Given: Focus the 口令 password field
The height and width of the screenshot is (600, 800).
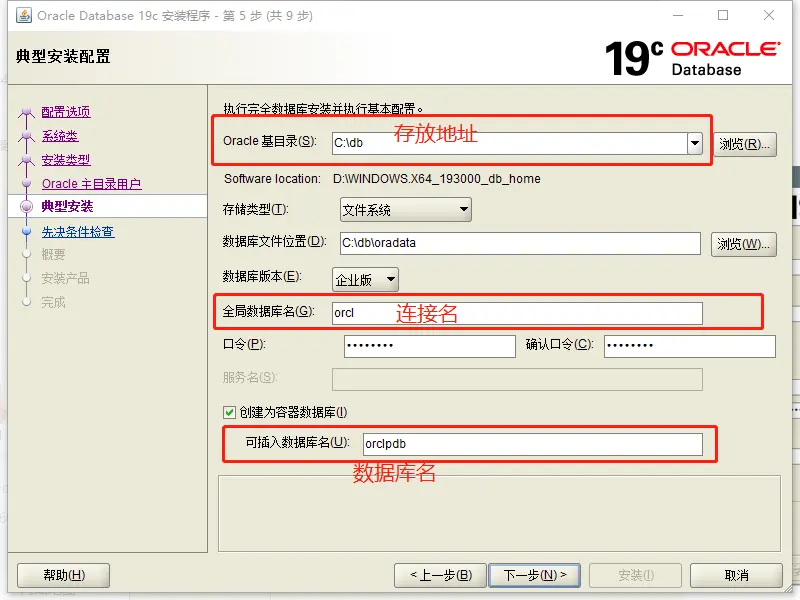Looking at the screenshot, I should pos(430,346).
